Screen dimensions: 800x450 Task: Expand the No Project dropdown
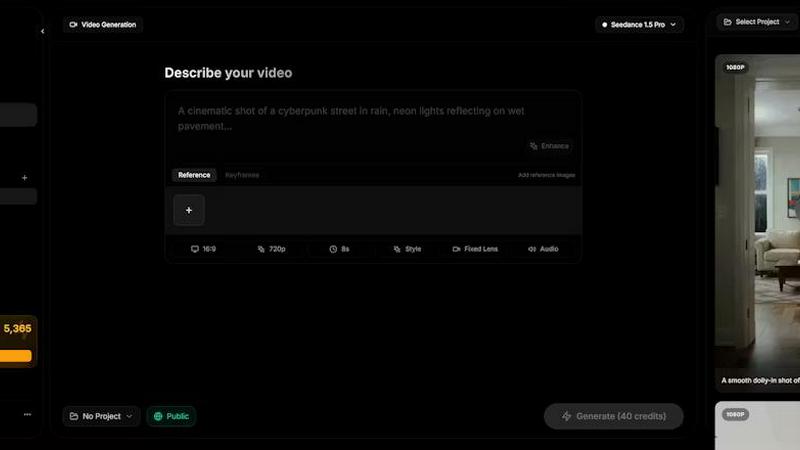tap(101, 416)
